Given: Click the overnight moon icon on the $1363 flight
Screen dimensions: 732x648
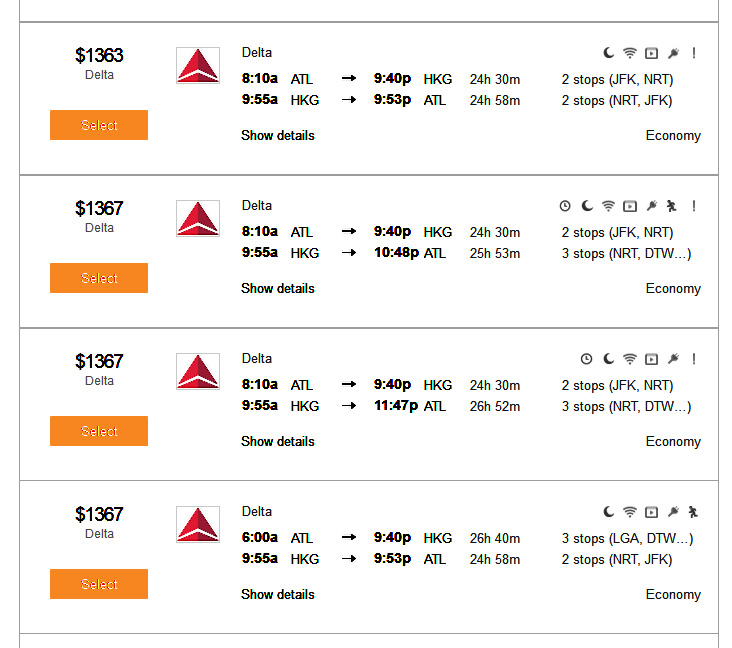Looking at the screenshot, I should pyautogui.click(x=608, y=53).
